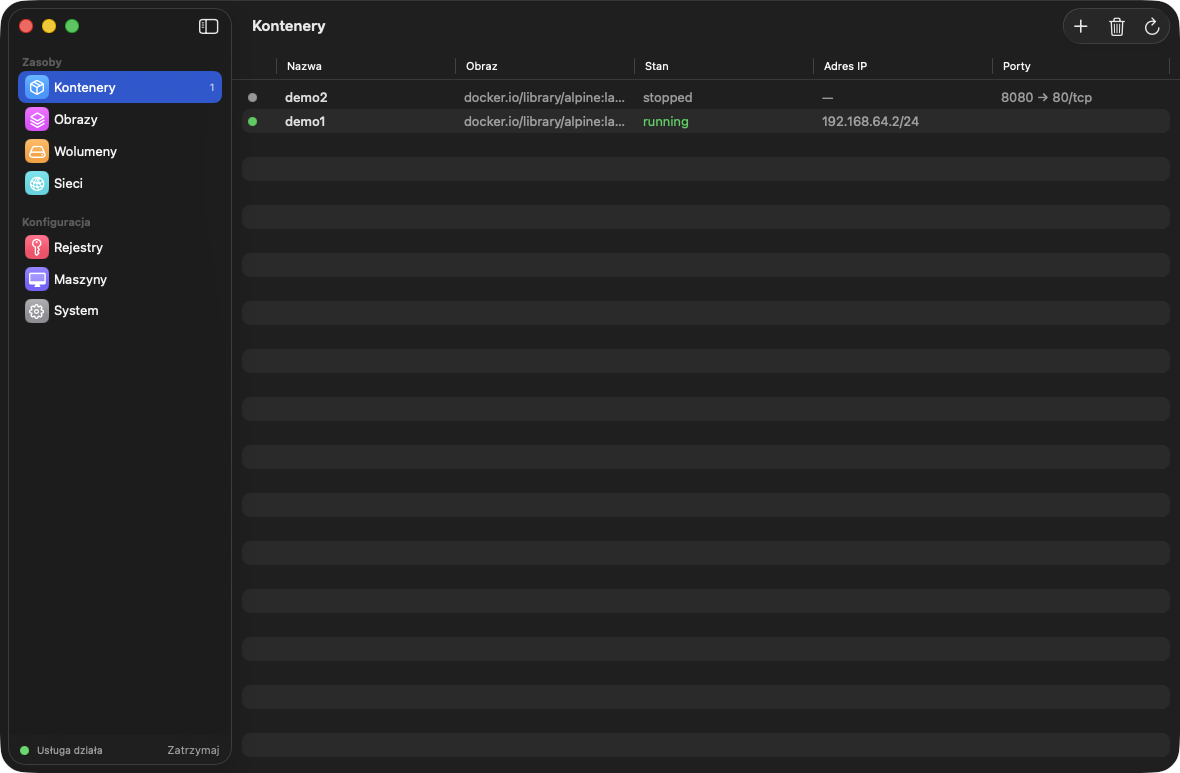Click the running status of demo1

(x=665, y=122)
